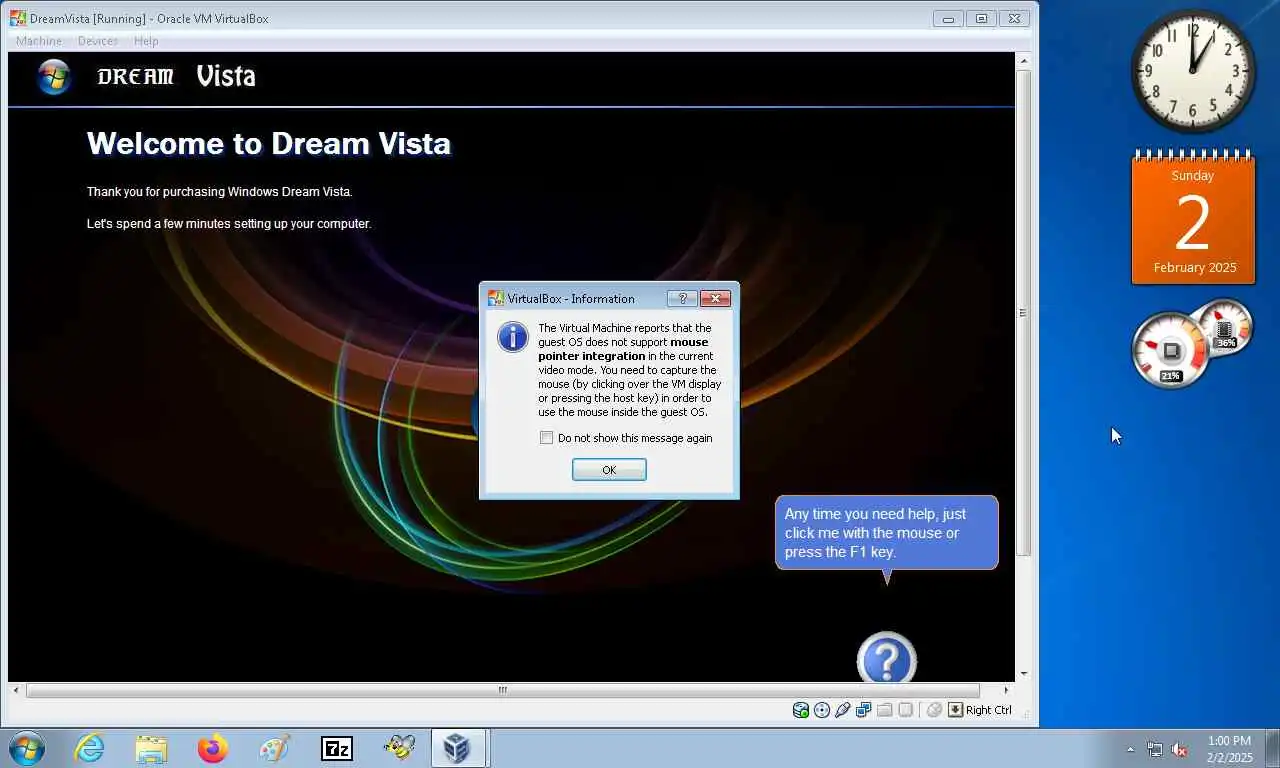Open the Machine menu
The height and width of the screenshot is (768, 1280).
[39, 41]
